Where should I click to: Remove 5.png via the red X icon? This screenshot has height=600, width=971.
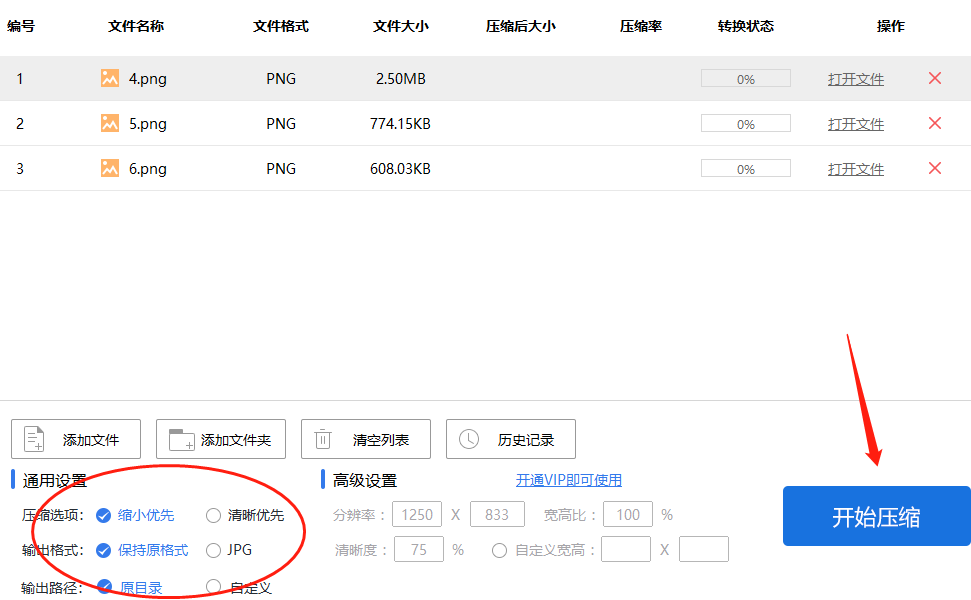(x=934, y=123)
